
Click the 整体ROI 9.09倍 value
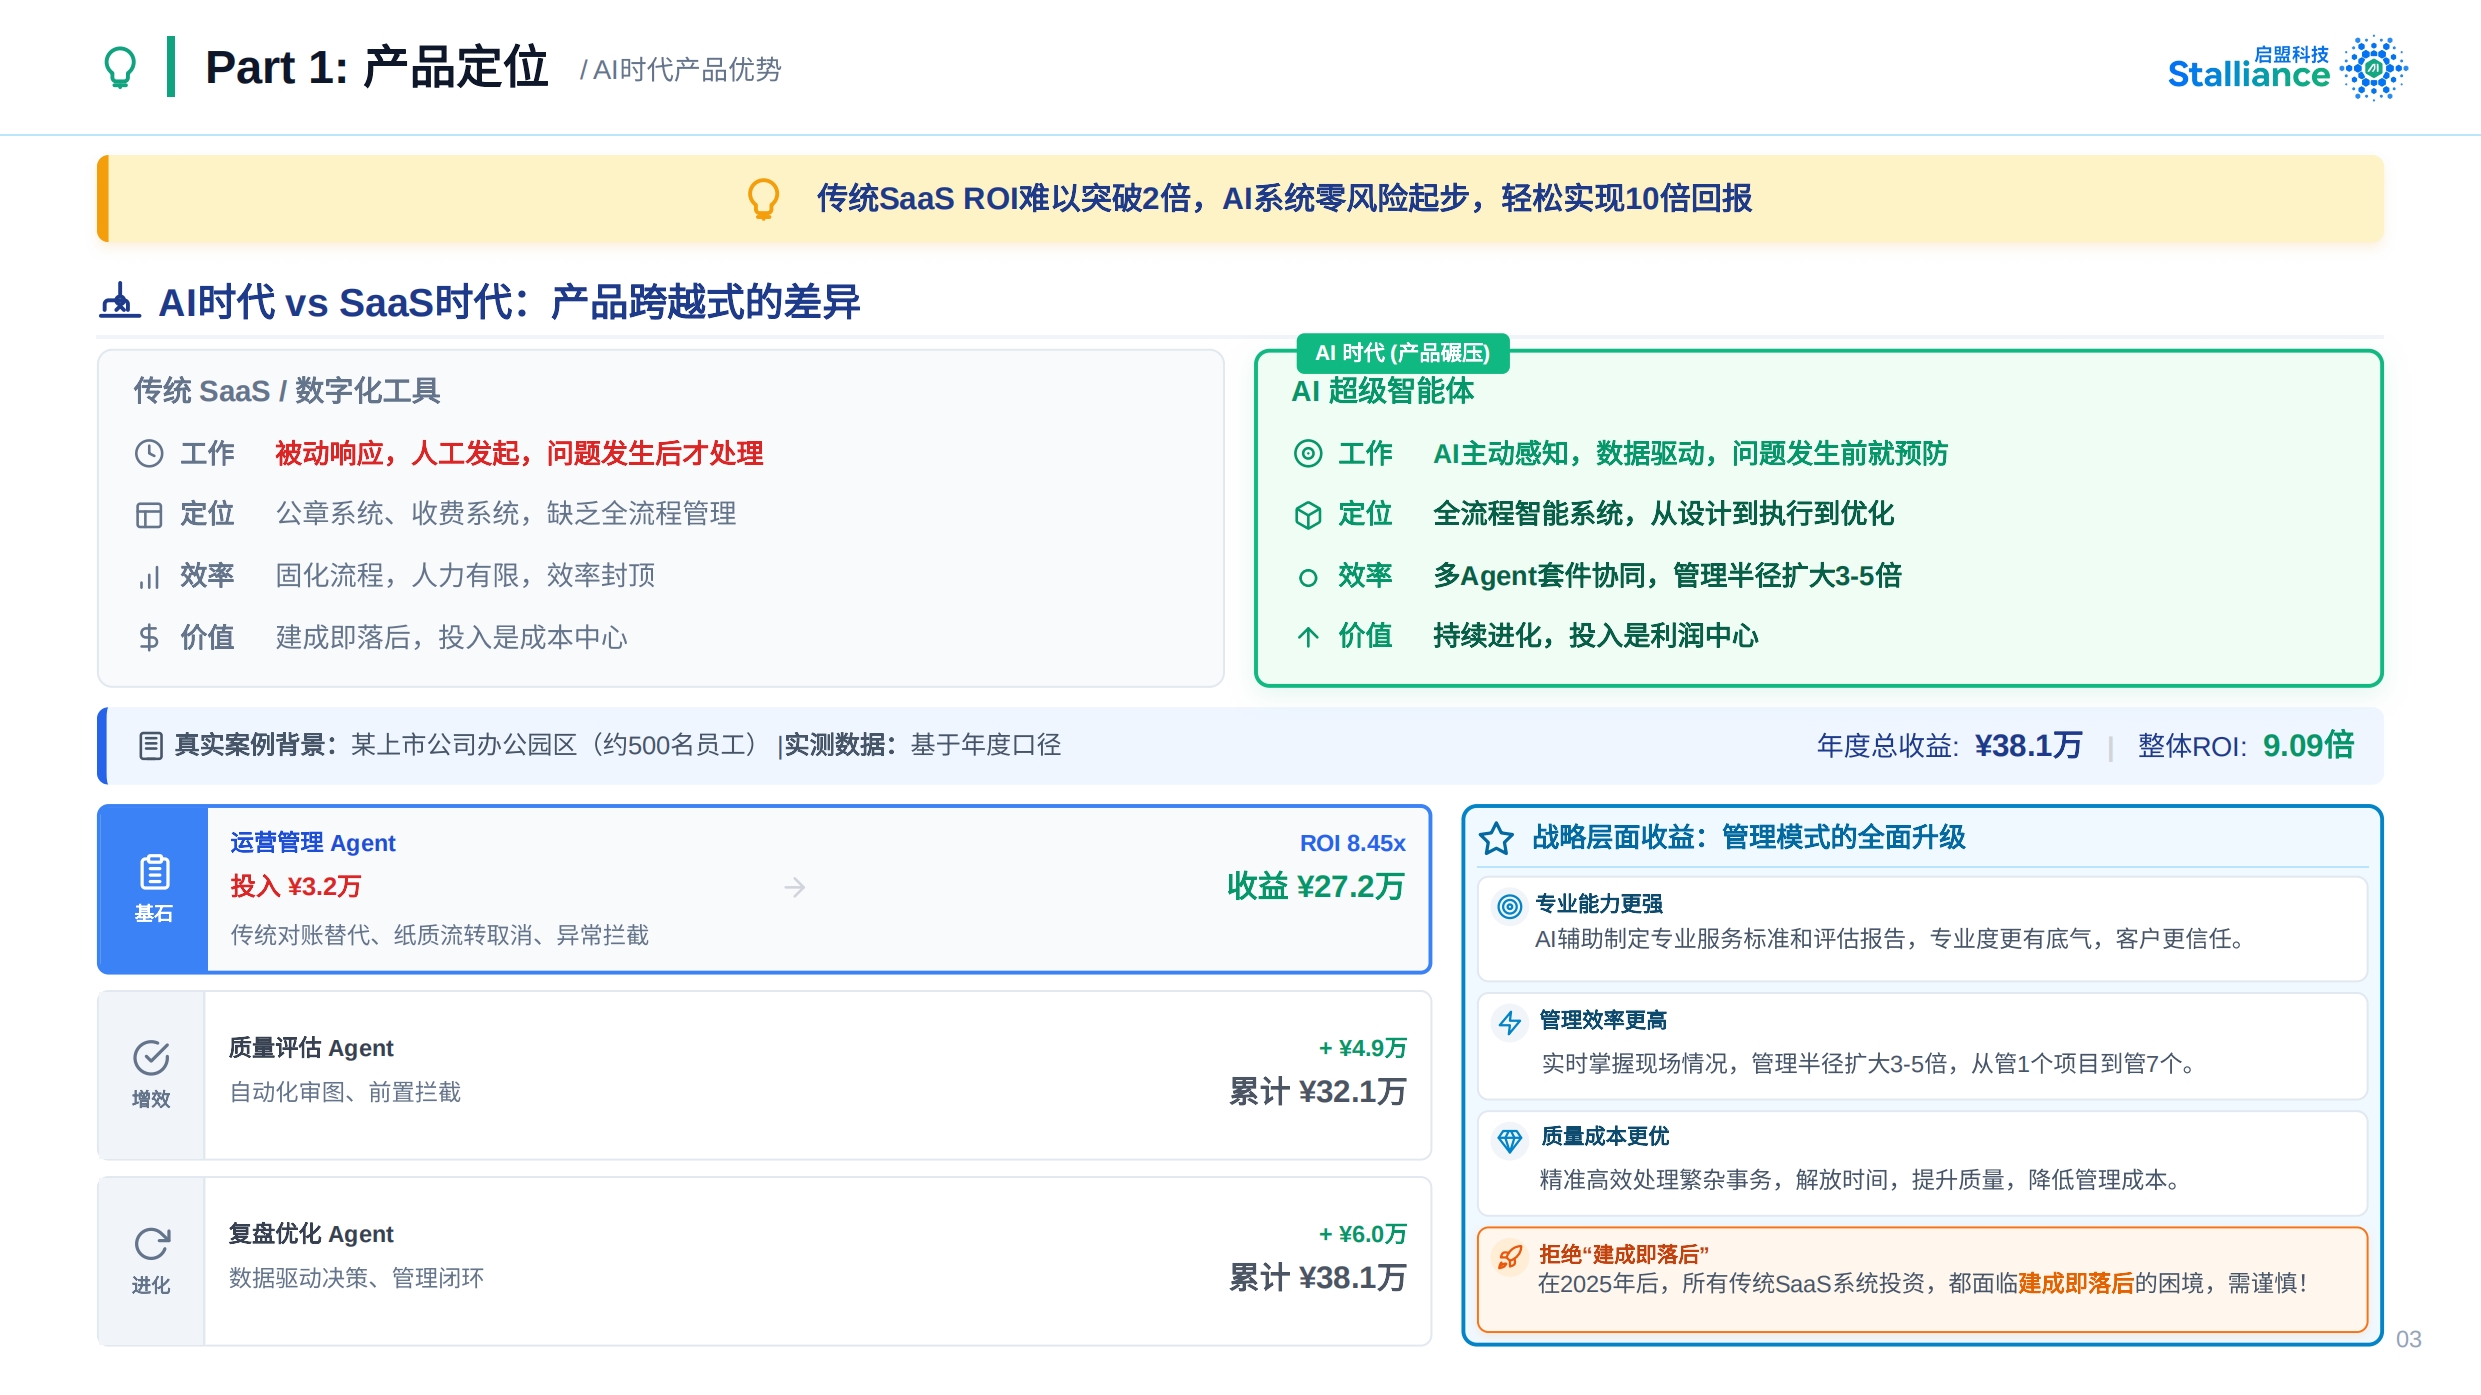pos(2308,746)
